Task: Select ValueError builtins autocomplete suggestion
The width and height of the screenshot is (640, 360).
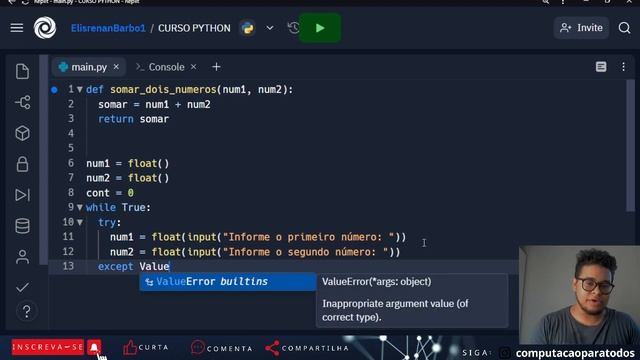Action: point(228,282)
